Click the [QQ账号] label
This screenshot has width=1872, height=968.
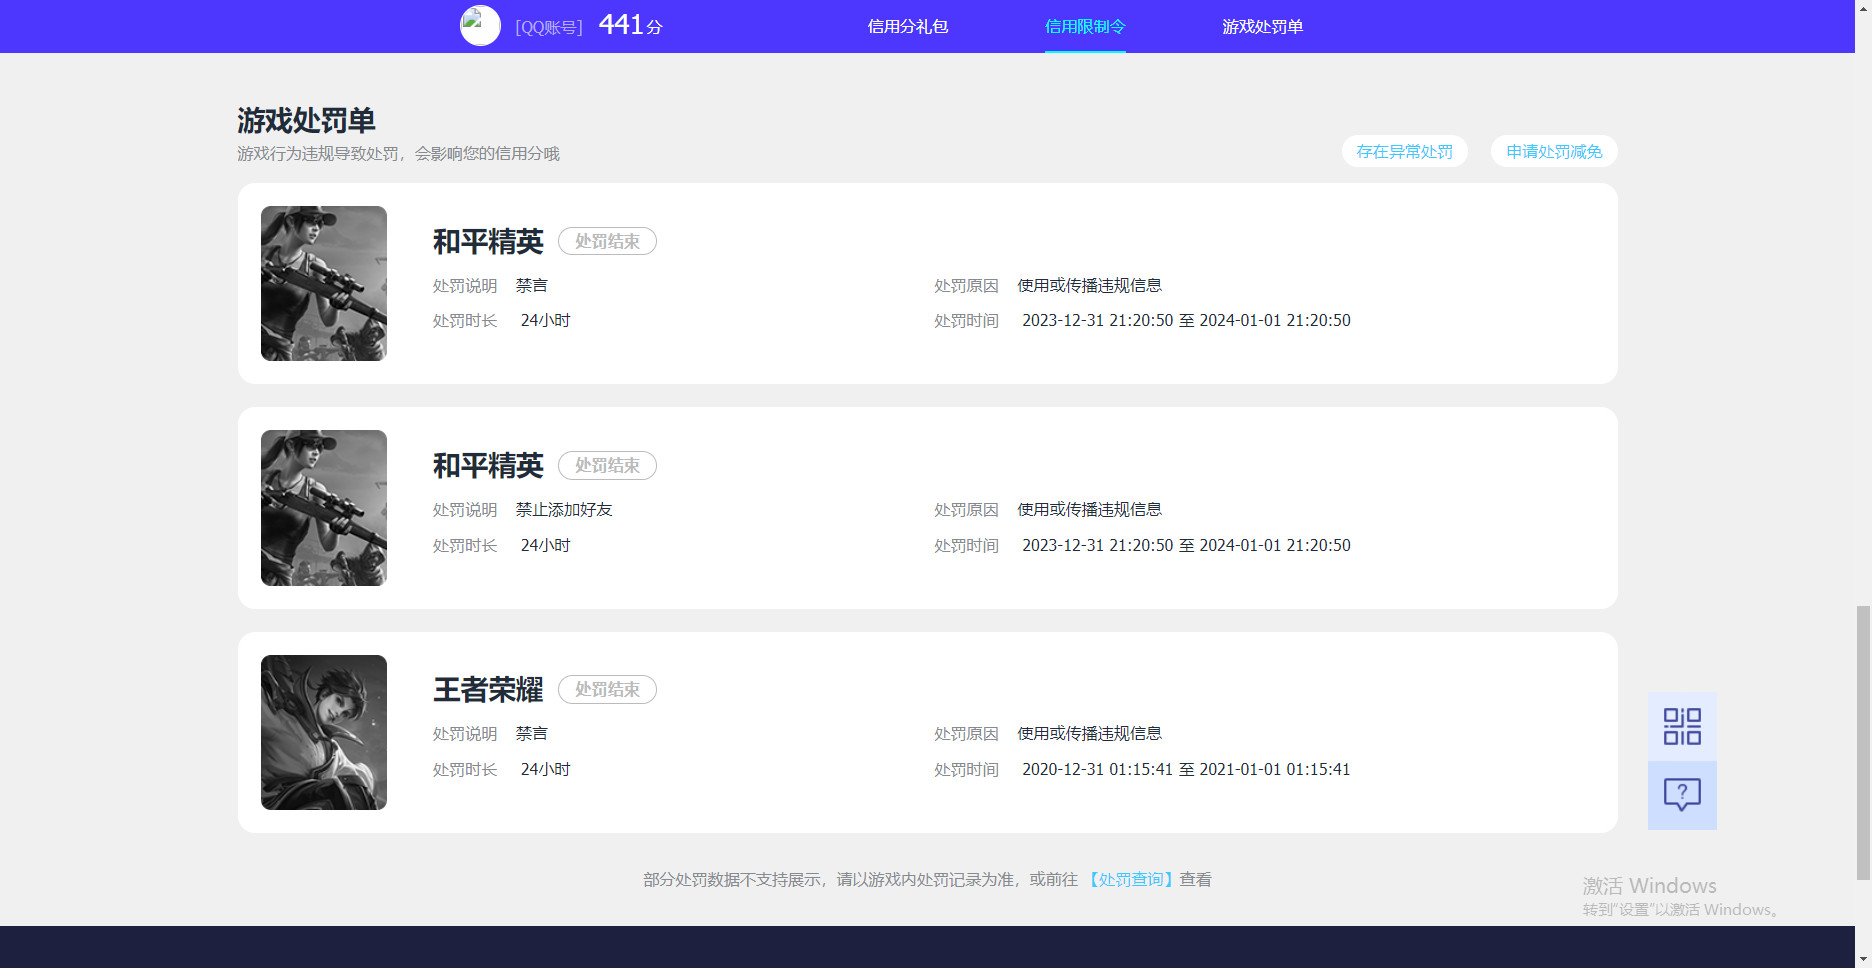coord(549,27)
